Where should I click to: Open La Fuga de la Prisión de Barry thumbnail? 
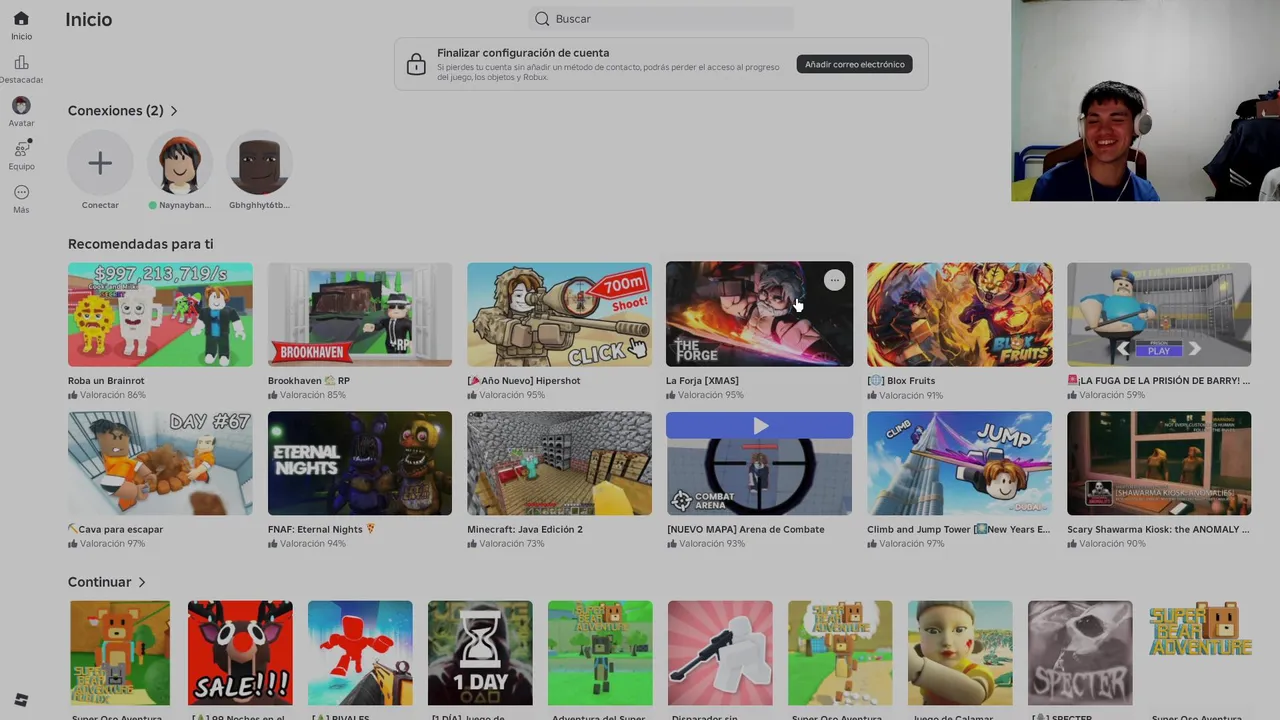(x=1159, y=314)
